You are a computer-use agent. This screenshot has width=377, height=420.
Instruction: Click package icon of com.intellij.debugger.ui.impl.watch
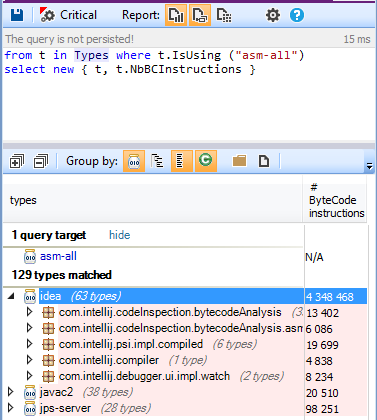[48, 376]
